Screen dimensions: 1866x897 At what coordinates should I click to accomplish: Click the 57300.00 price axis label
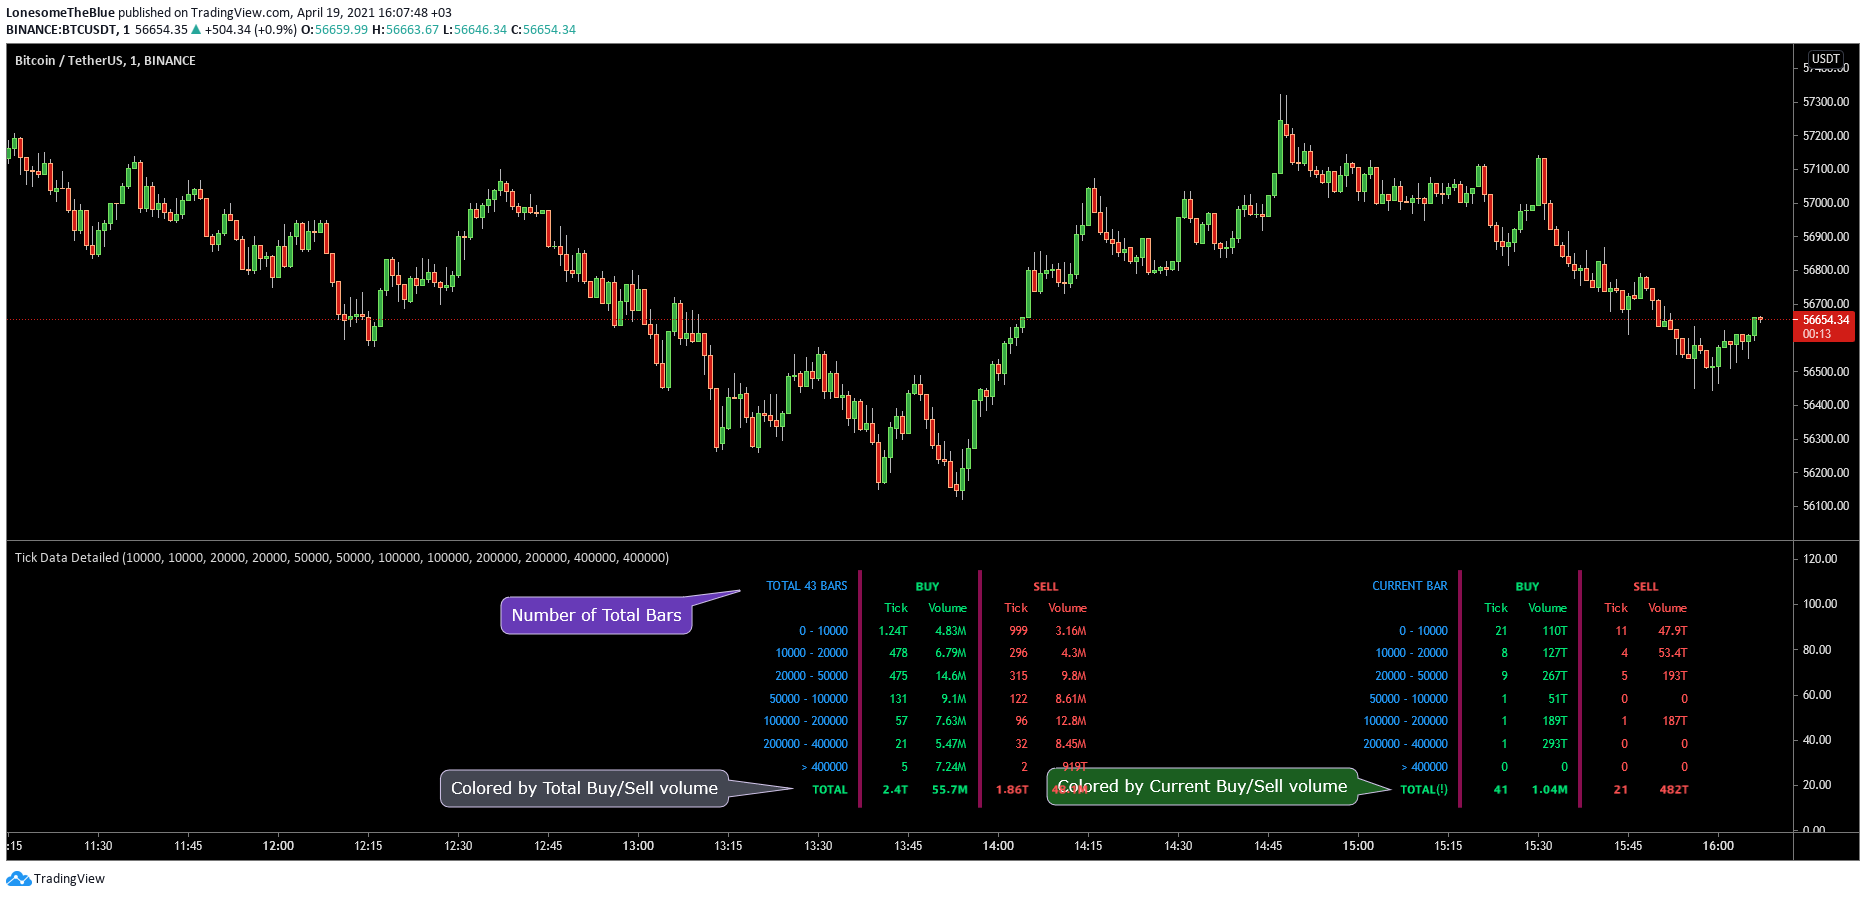tap(1826, 102)
